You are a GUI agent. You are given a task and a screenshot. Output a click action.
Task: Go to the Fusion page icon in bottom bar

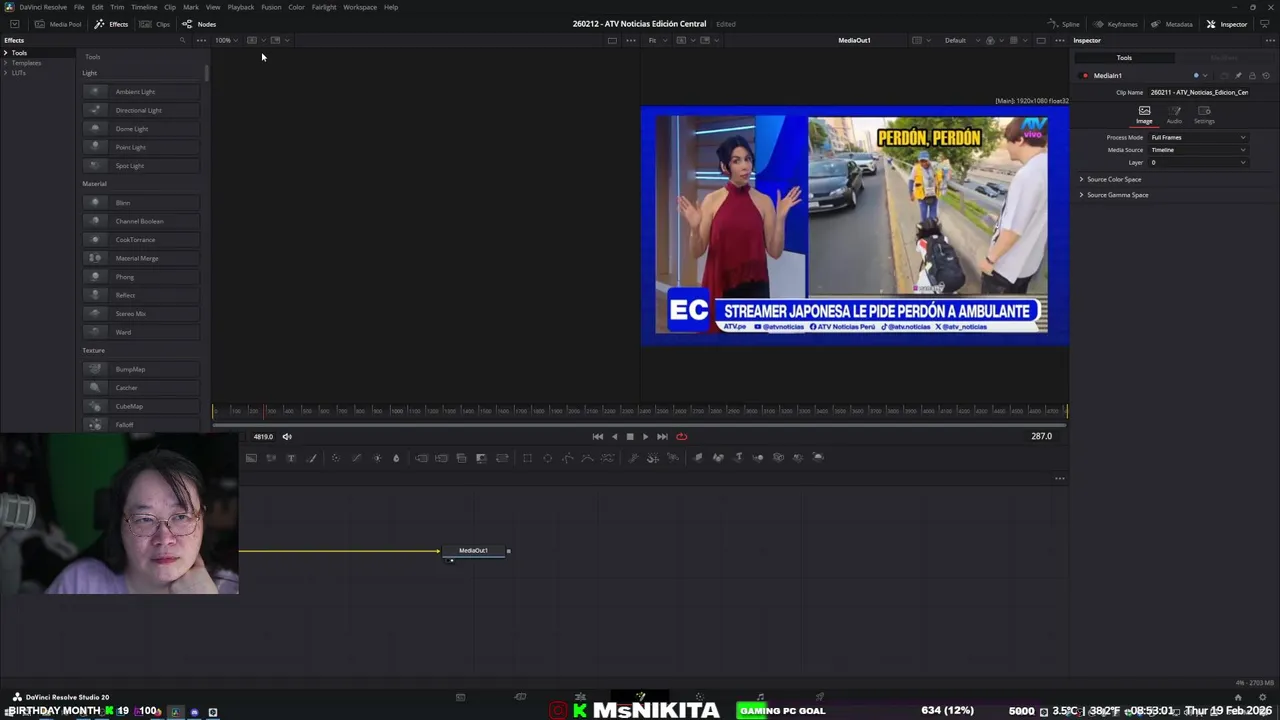640,697
